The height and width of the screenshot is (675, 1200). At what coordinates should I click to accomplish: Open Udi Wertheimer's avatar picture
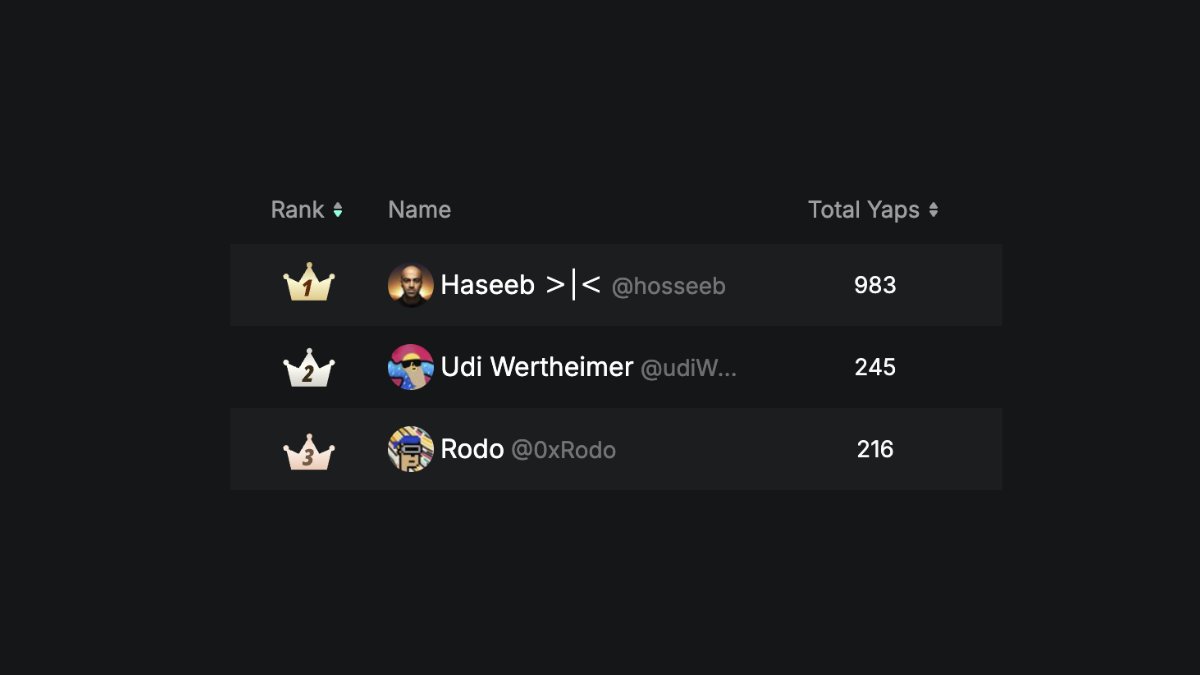[411, 367]
